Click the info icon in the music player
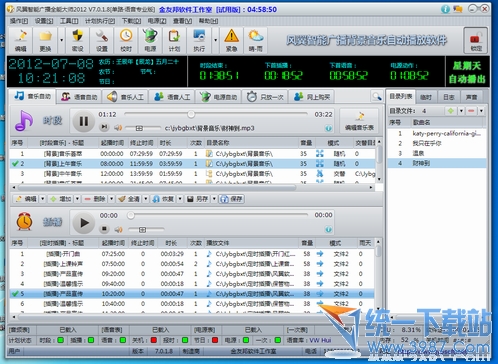The width and height of the screenshot is (498, 364). tap(328, 128)
